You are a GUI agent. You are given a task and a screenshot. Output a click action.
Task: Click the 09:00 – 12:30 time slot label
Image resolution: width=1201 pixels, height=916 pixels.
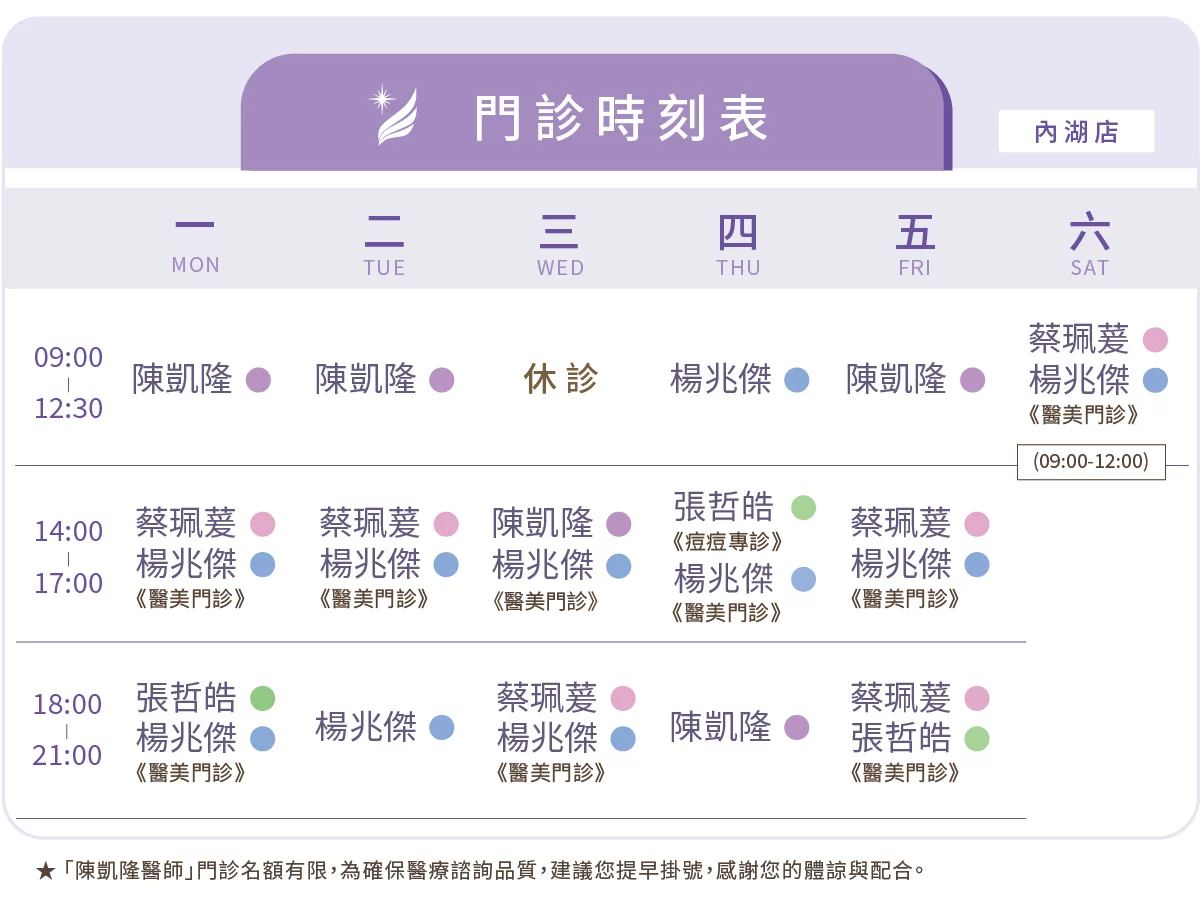pyautogui.click(x=68, y=382)
